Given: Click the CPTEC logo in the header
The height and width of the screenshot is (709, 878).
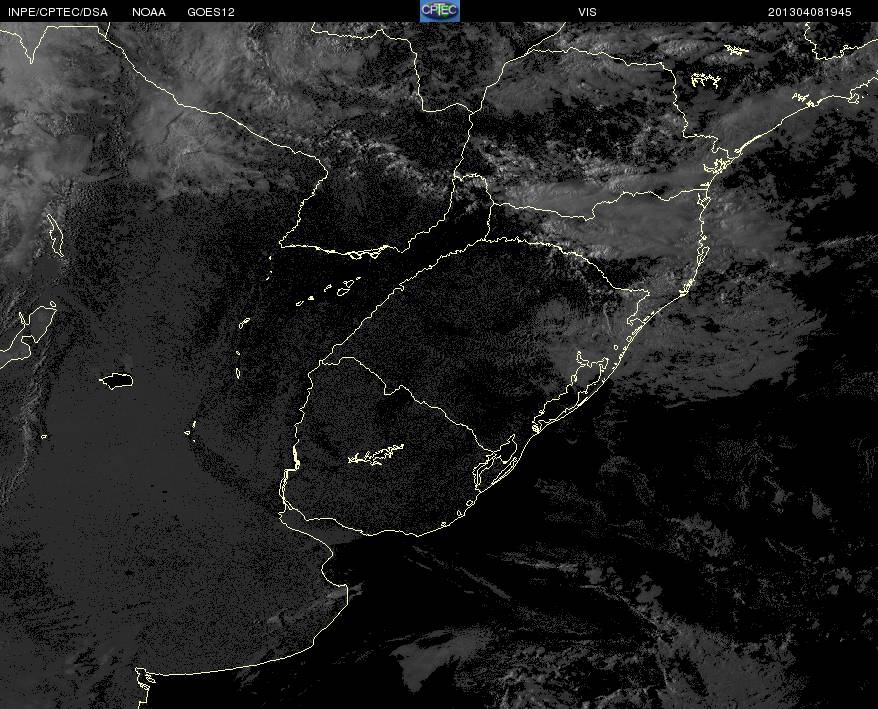Looking at the screenshot, I should coord(440,11).
